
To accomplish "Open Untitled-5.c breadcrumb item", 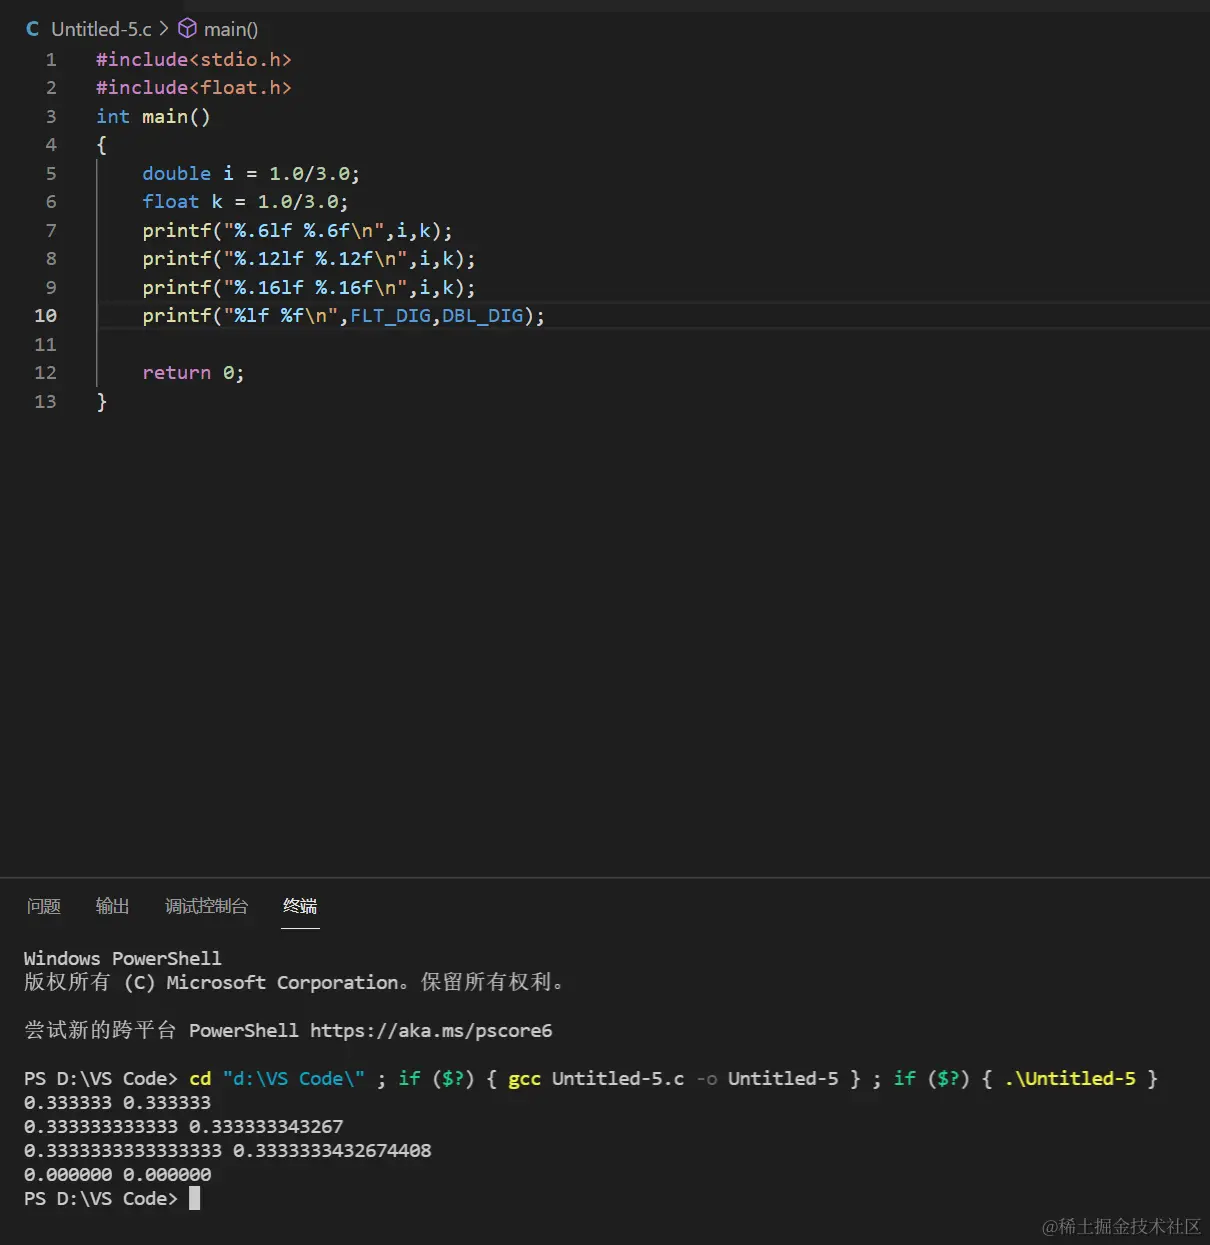I will click(x=101, y=29).
